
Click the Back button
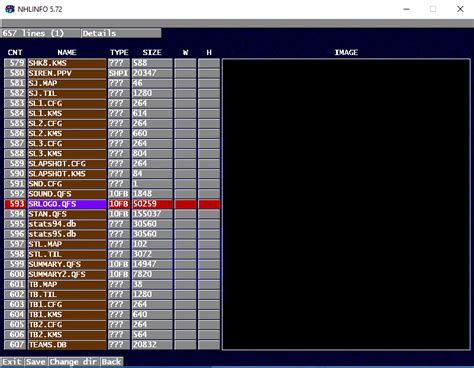tap(111, 362)
